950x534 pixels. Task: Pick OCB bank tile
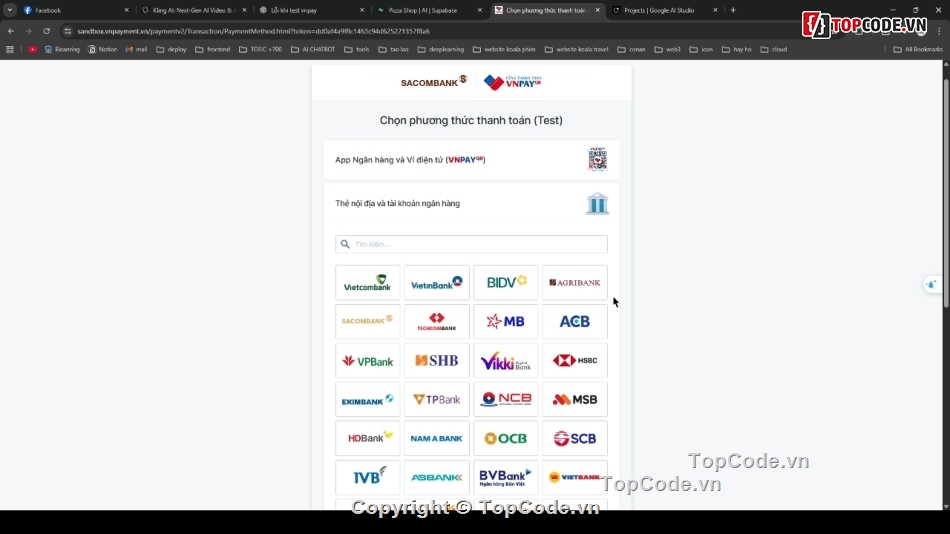point(506,438)
